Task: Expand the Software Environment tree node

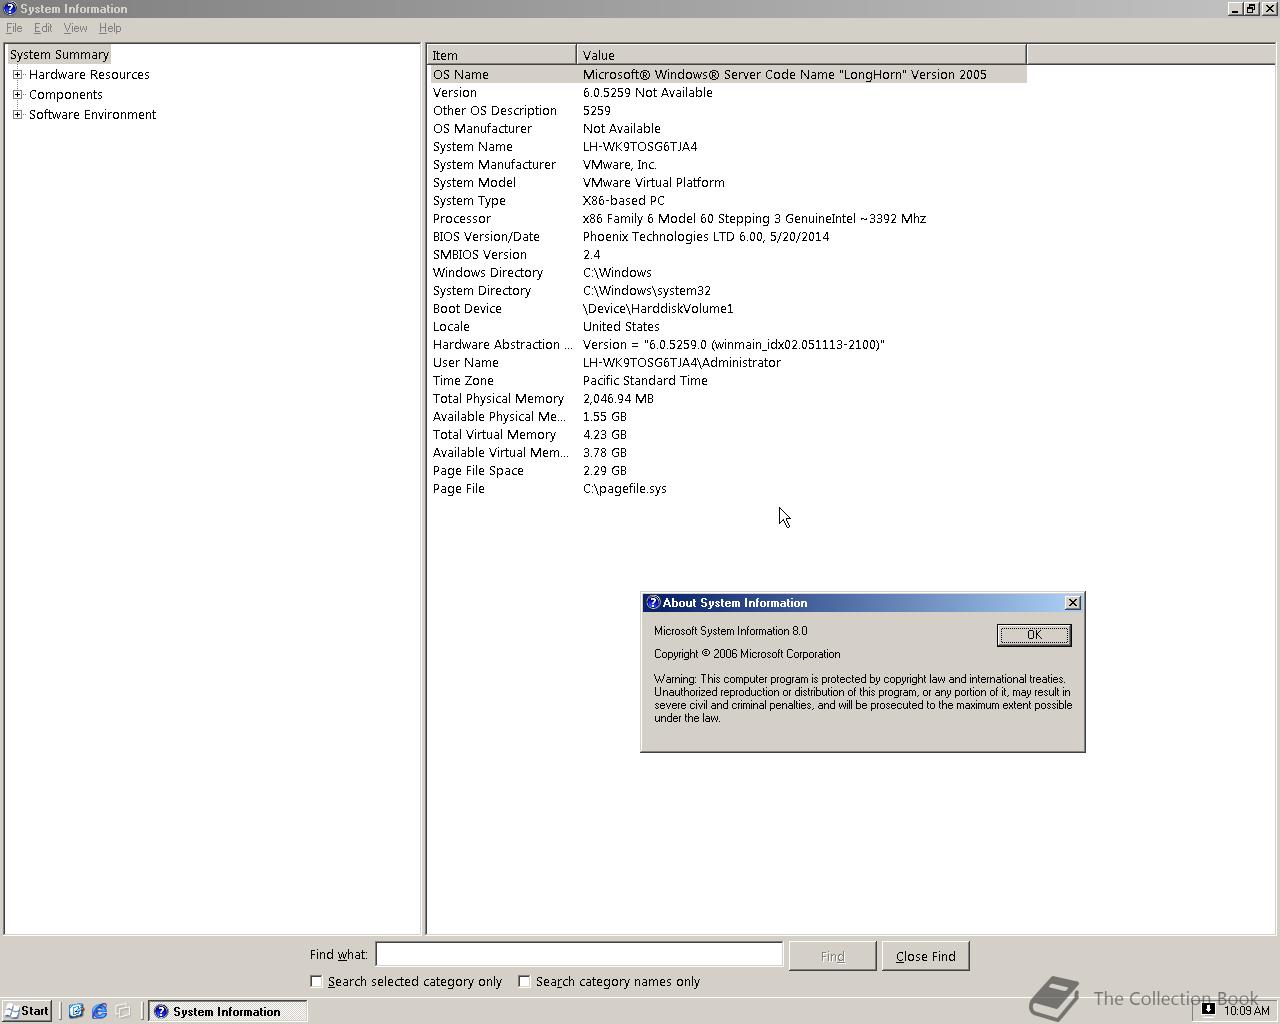Action: 17,114
